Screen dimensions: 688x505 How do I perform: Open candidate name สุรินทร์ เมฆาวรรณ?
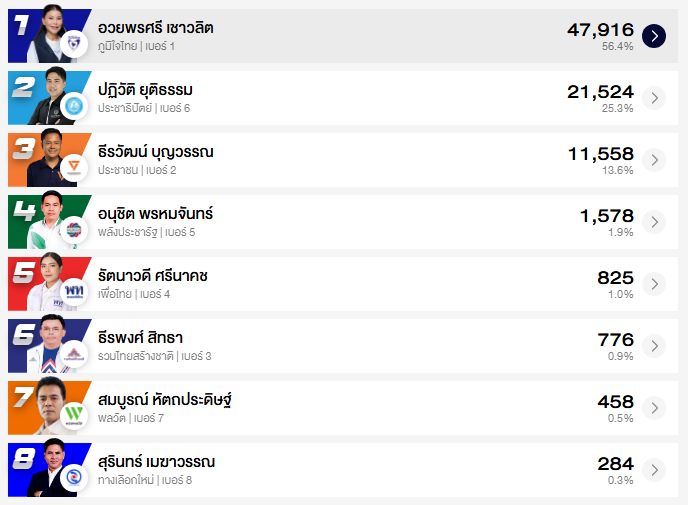pos(156,462)
